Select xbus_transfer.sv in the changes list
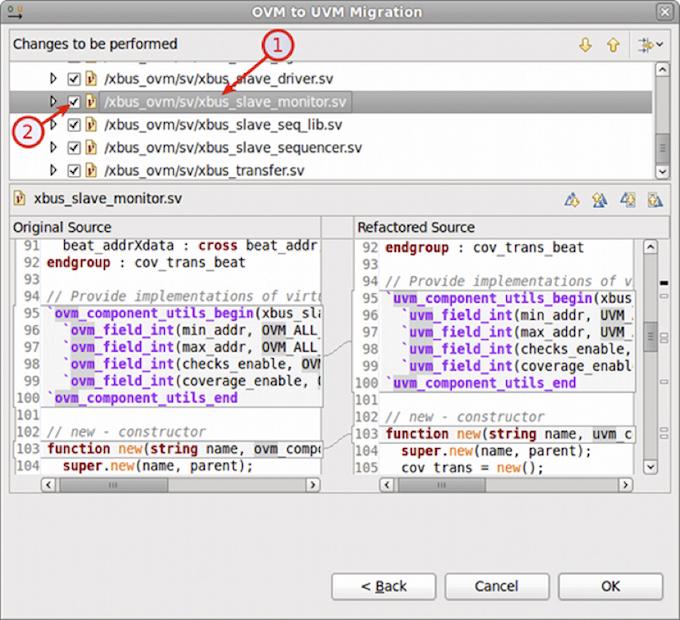The width and height of the screenshot is (680, 620). coord(204,170)
